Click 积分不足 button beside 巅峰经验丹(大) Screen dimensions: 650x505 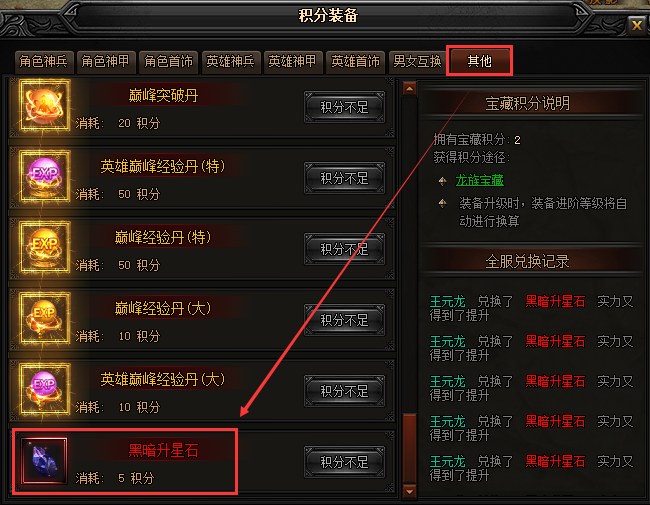(x=344, y=320)
